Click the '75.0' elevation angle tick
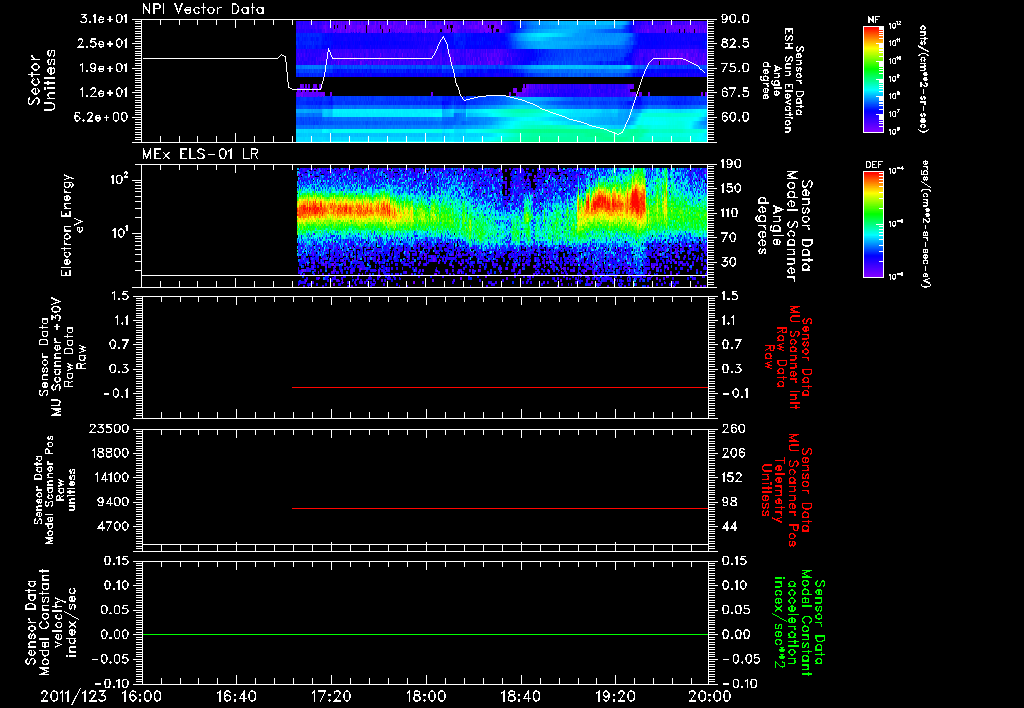Screen dimensions: 1024x708 click(x=735, y=68)
